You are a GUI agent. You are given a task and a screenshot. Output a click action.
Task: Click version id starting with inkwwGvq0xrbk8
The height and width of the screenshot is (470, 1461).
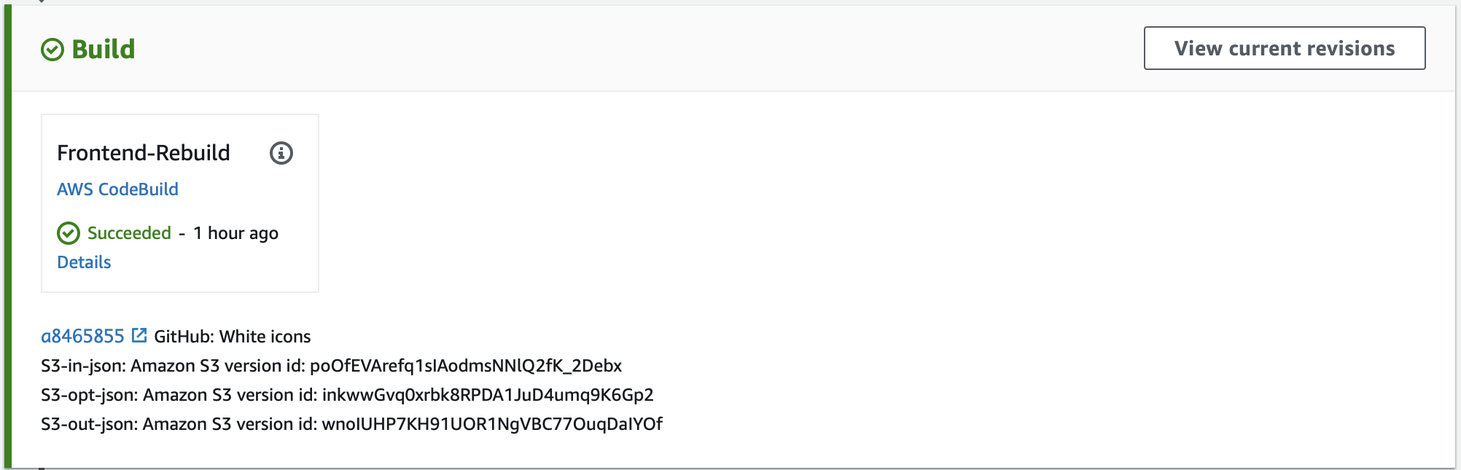tap(487, 395)
